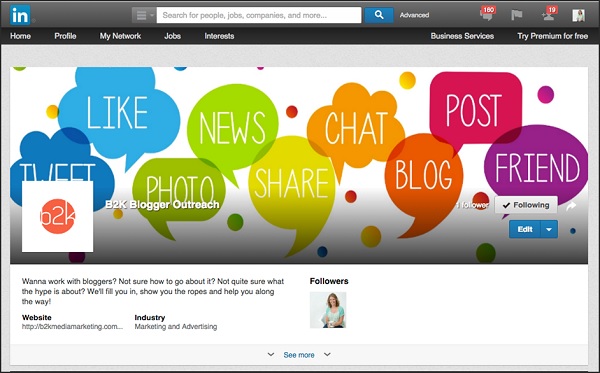600x373 pixels.
Task: Click the LinkedIn logo icon
Action: (20, 15)
